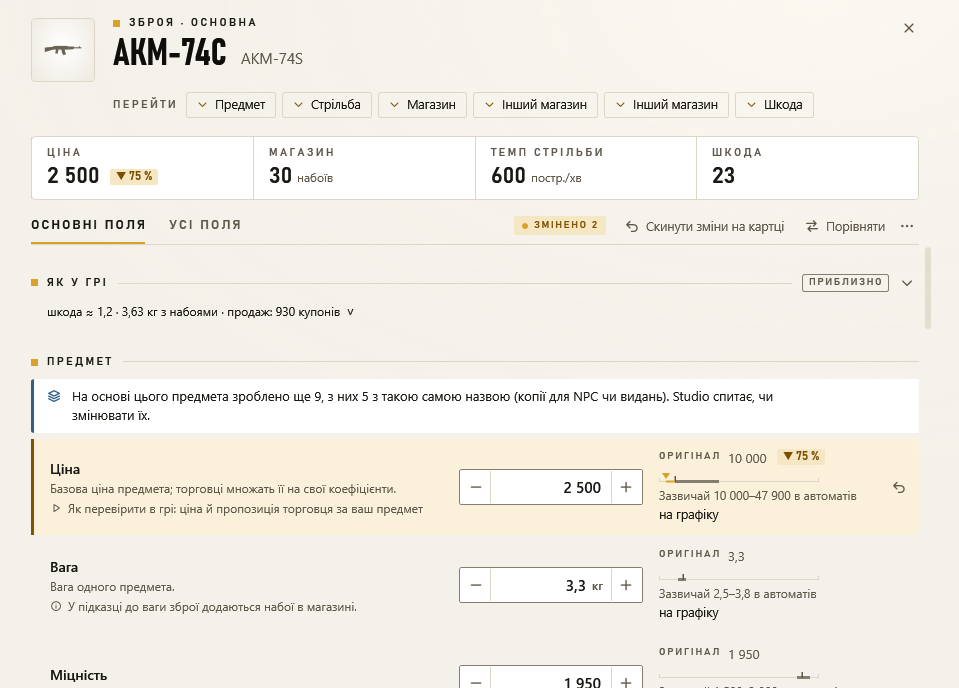Click the Вага range bar marker
Image resolution: width=959 pixels, height=688 pixels.
682,577
